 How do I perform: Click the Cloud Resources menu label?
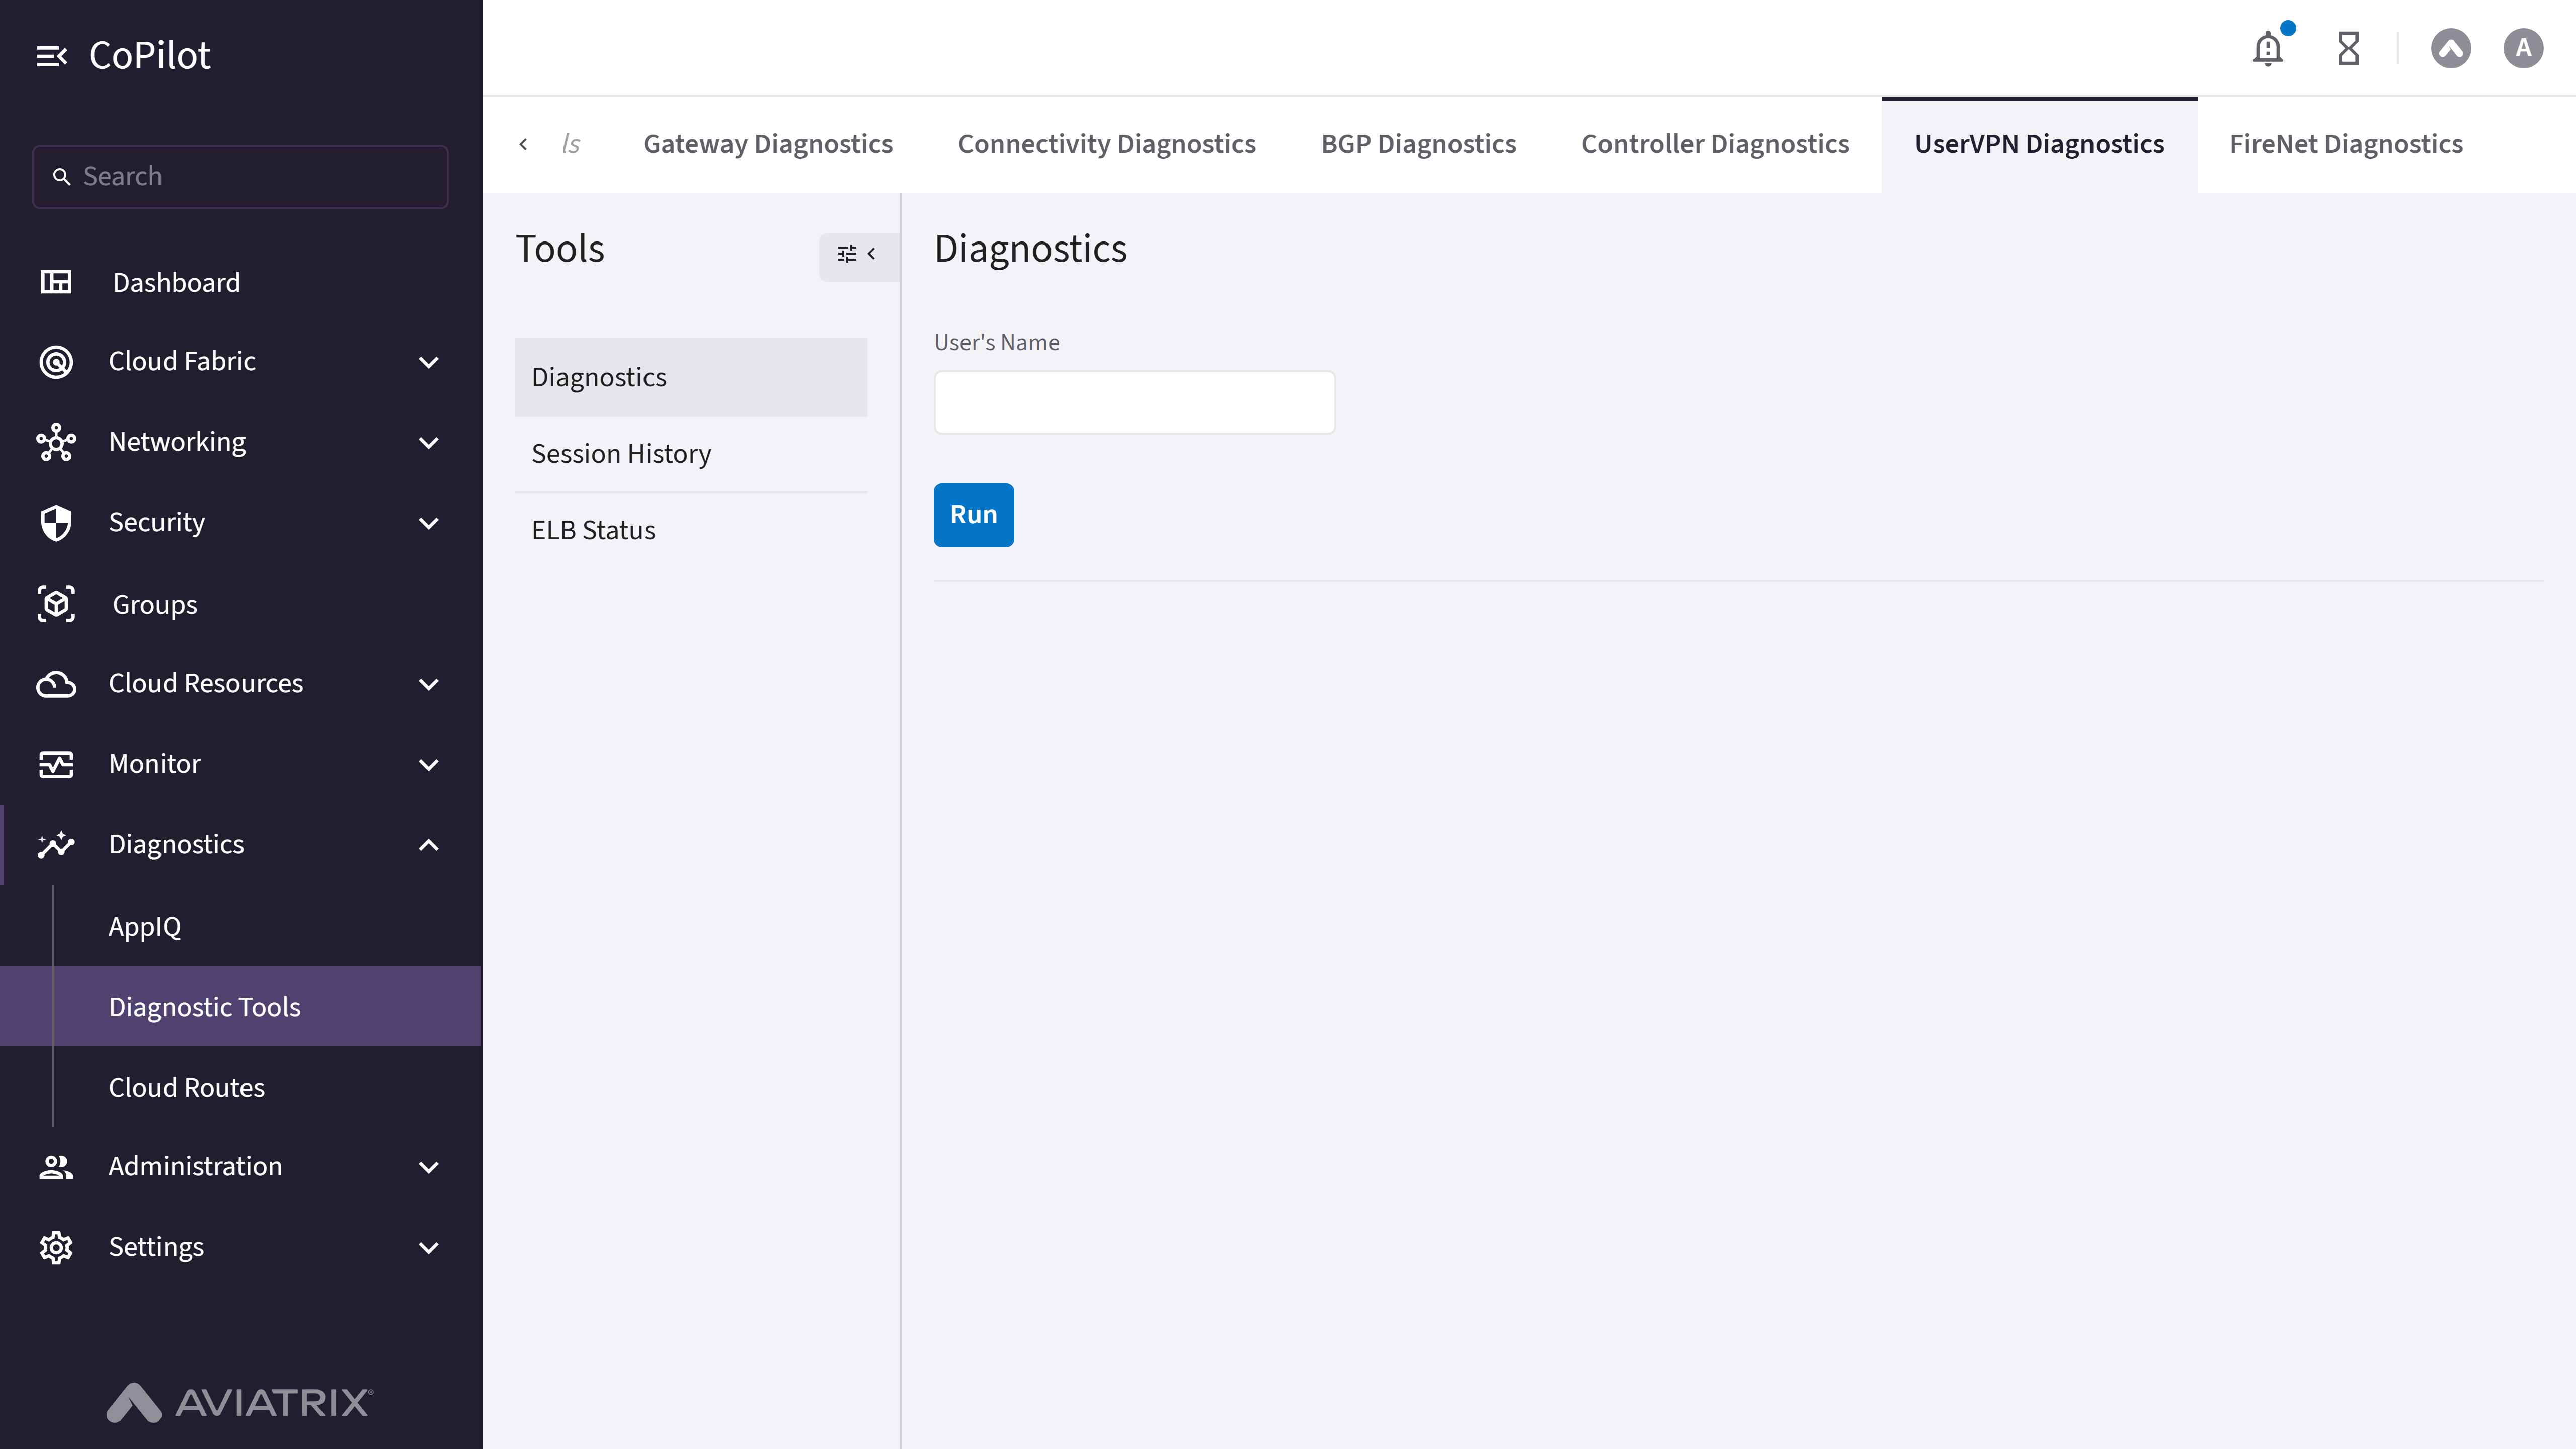pos(206,684)
